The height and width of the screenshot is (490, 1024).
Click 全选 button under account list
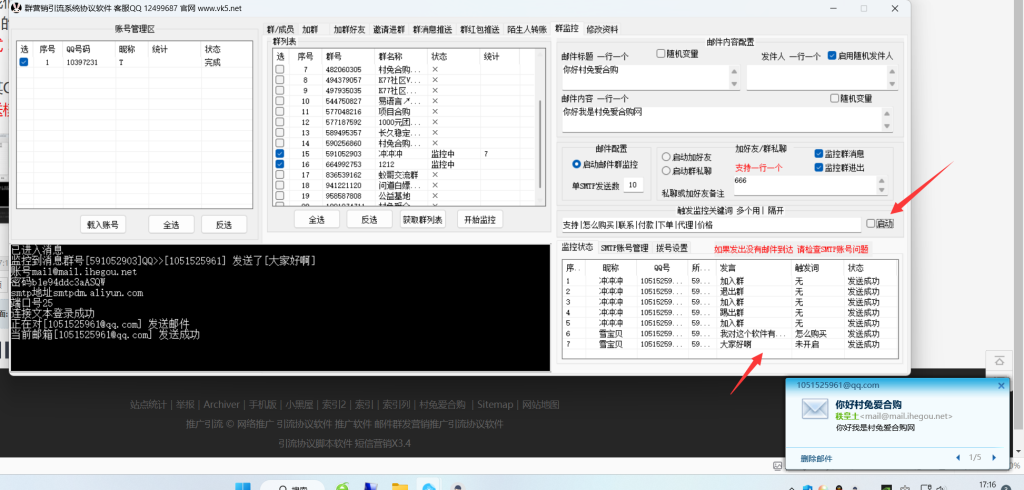click(x=171, y=224)
